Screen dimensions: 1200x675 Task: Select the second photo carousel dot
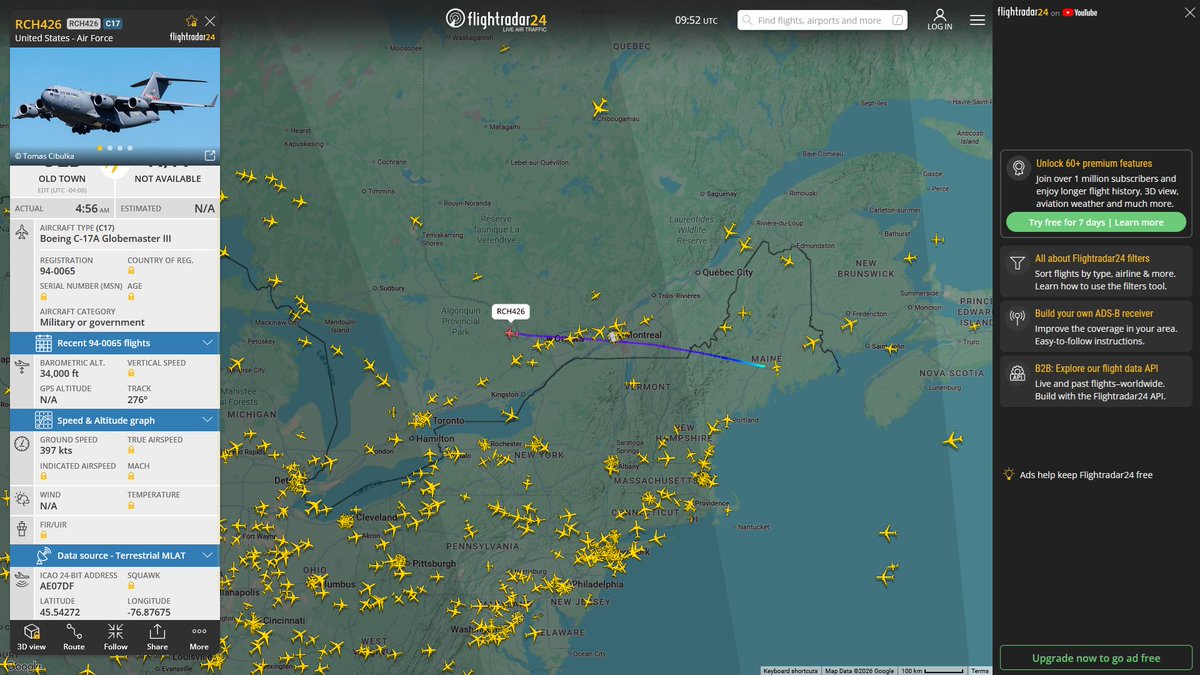(x=109, y=148)
